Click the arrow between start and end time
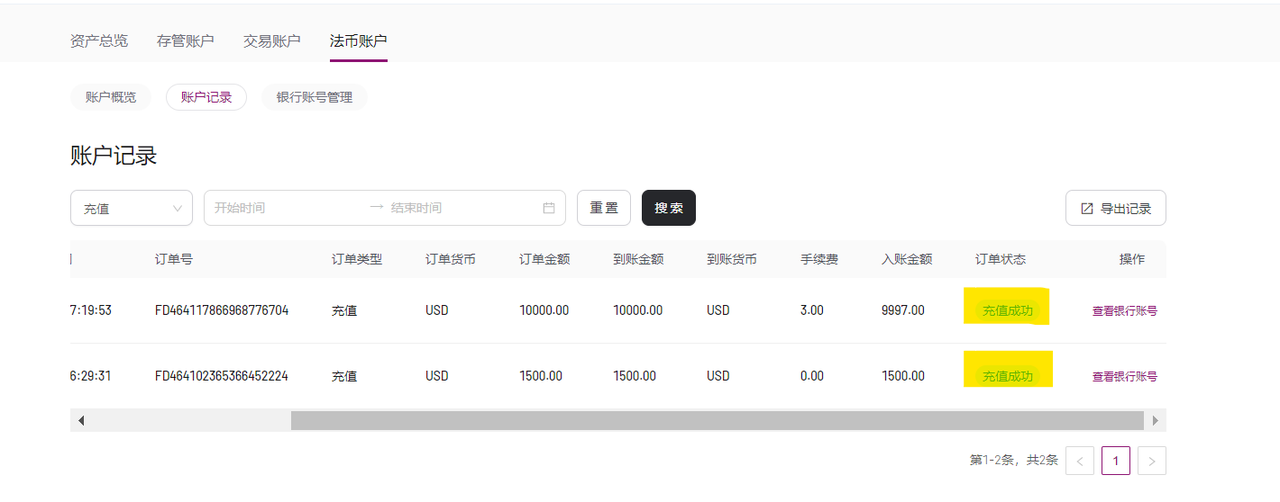Screen dimensions: 1280x502 coord(376,208)
